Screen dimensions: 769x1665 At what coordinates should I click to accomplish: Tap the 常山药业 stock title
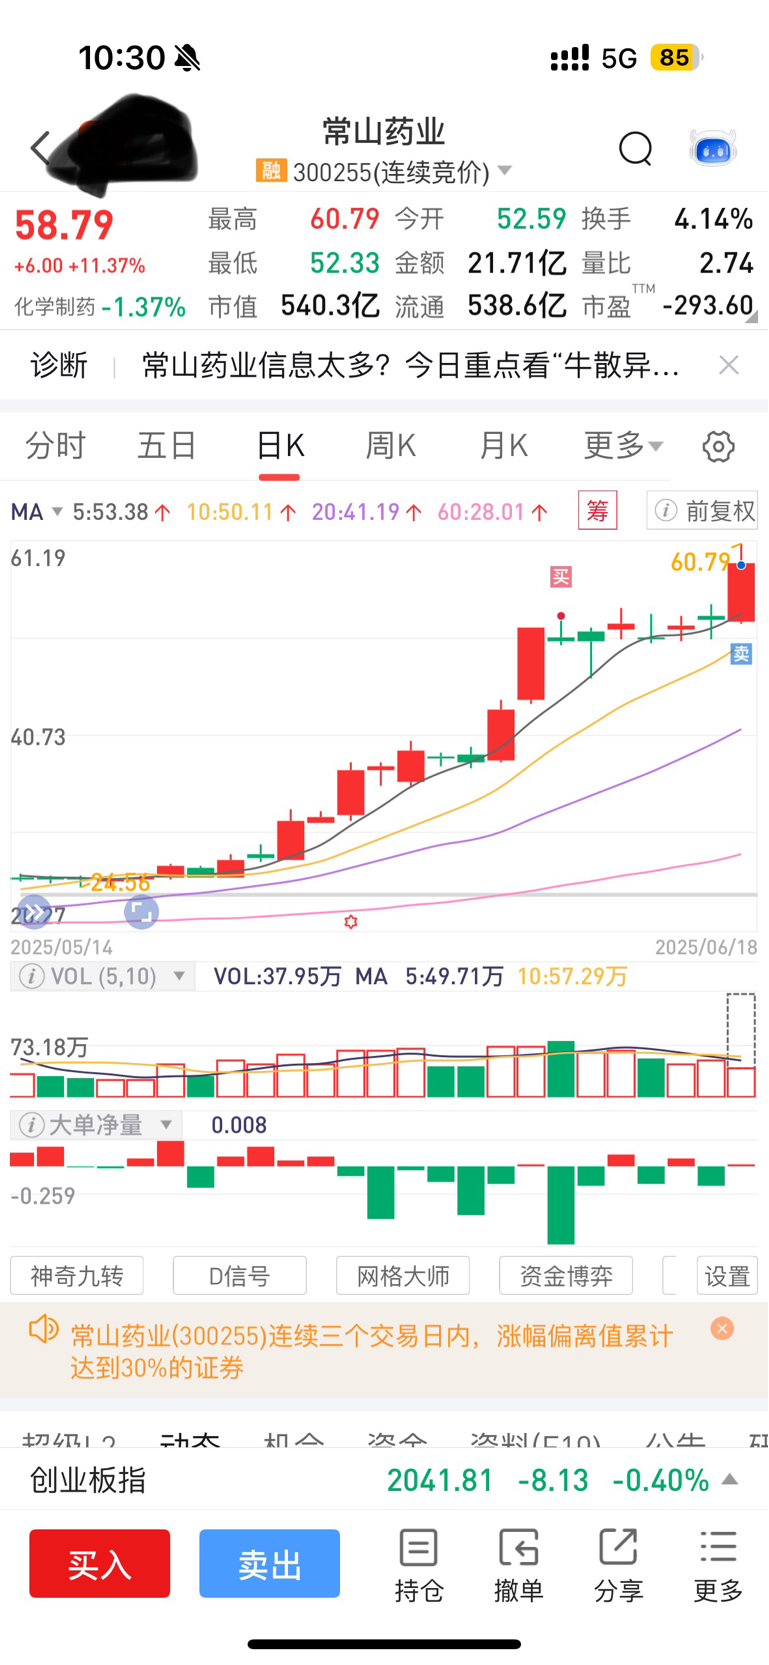pyautogui.click(x=383, y=132)
